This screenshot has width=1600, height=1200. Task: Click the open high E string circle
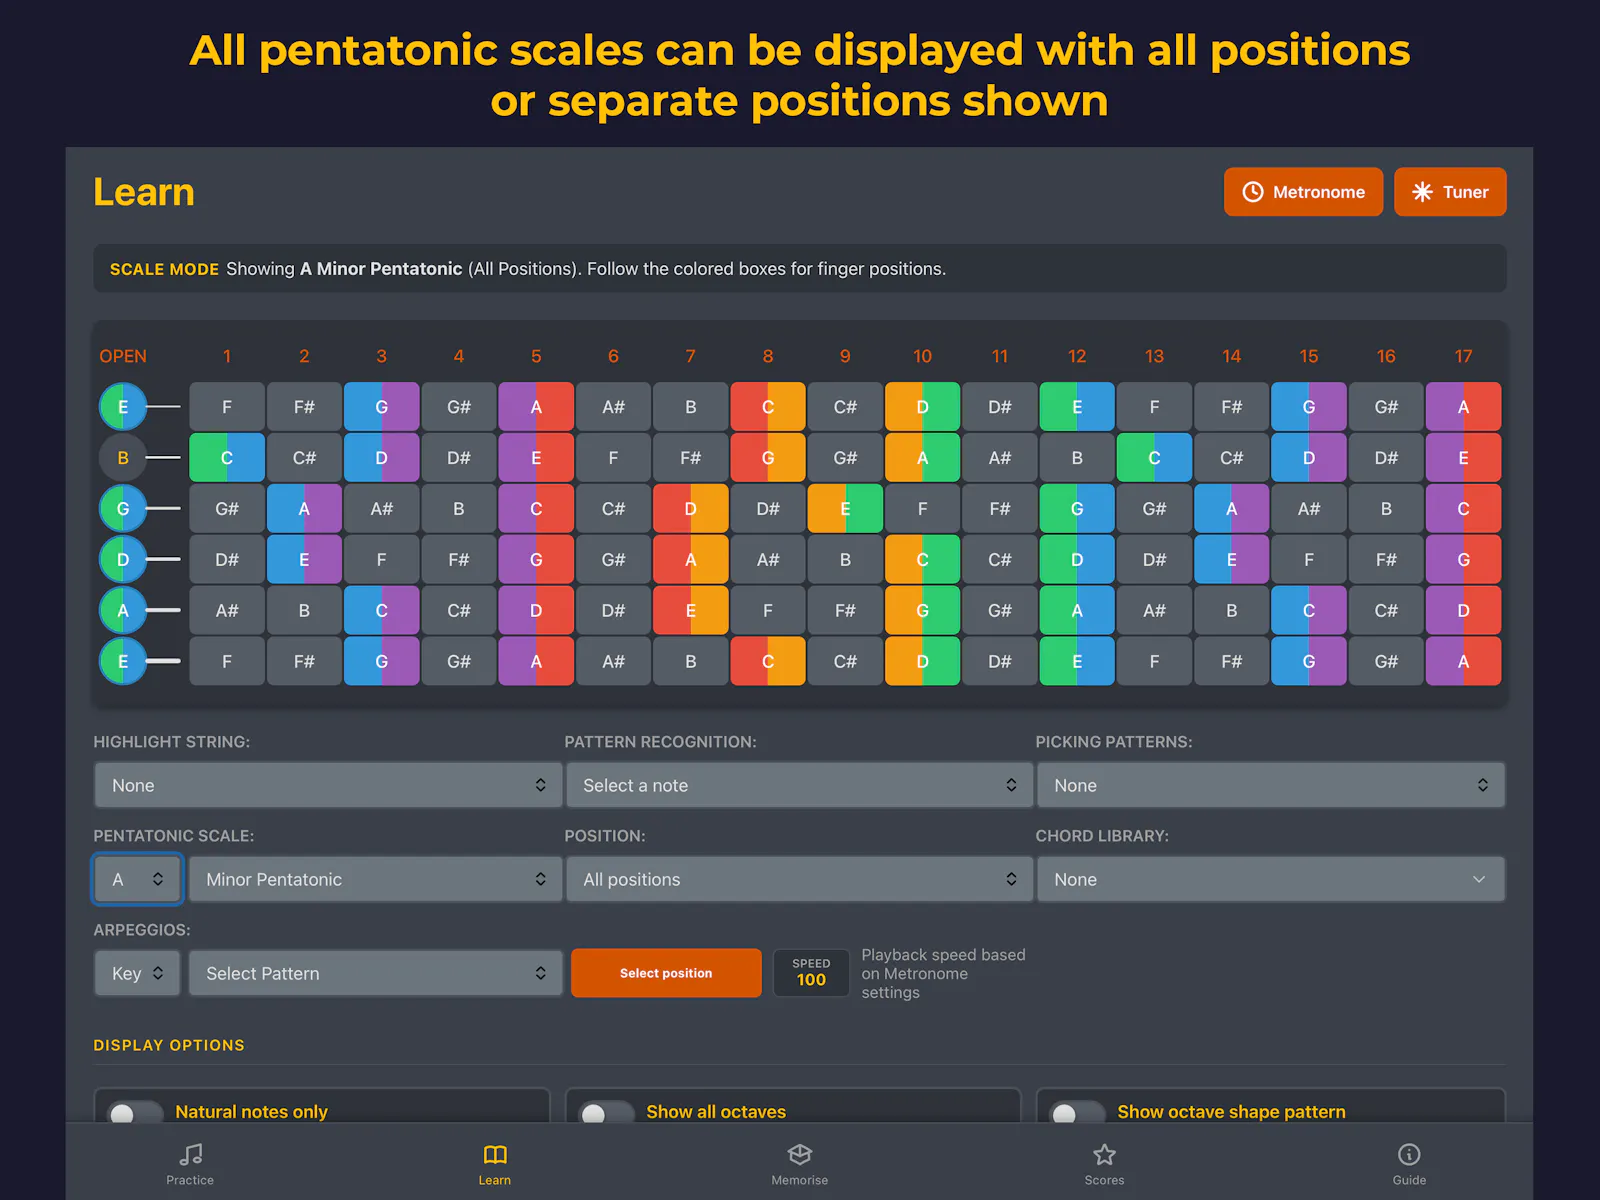[123, 407]
